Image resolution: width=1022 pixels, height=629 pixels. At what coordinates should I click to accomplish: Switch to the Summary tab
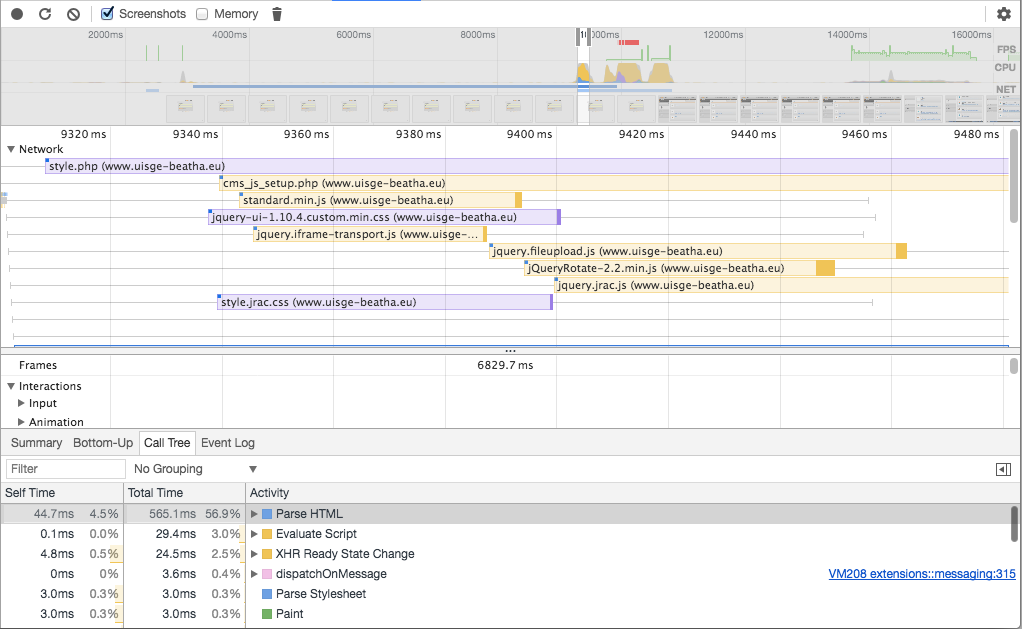tap(36, 443)
